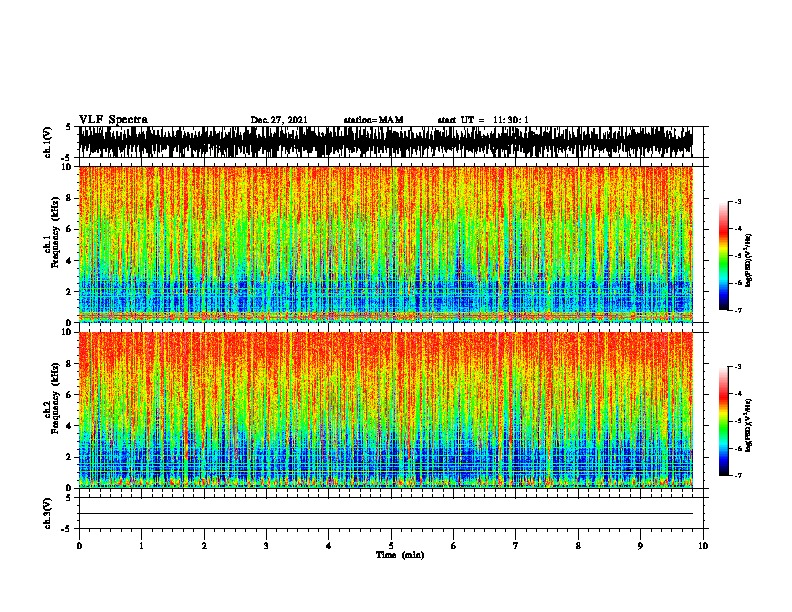Screen dimensions: 792x612
Task: Click the "Time (min)" x-axis label
Action: pos(400,555)
